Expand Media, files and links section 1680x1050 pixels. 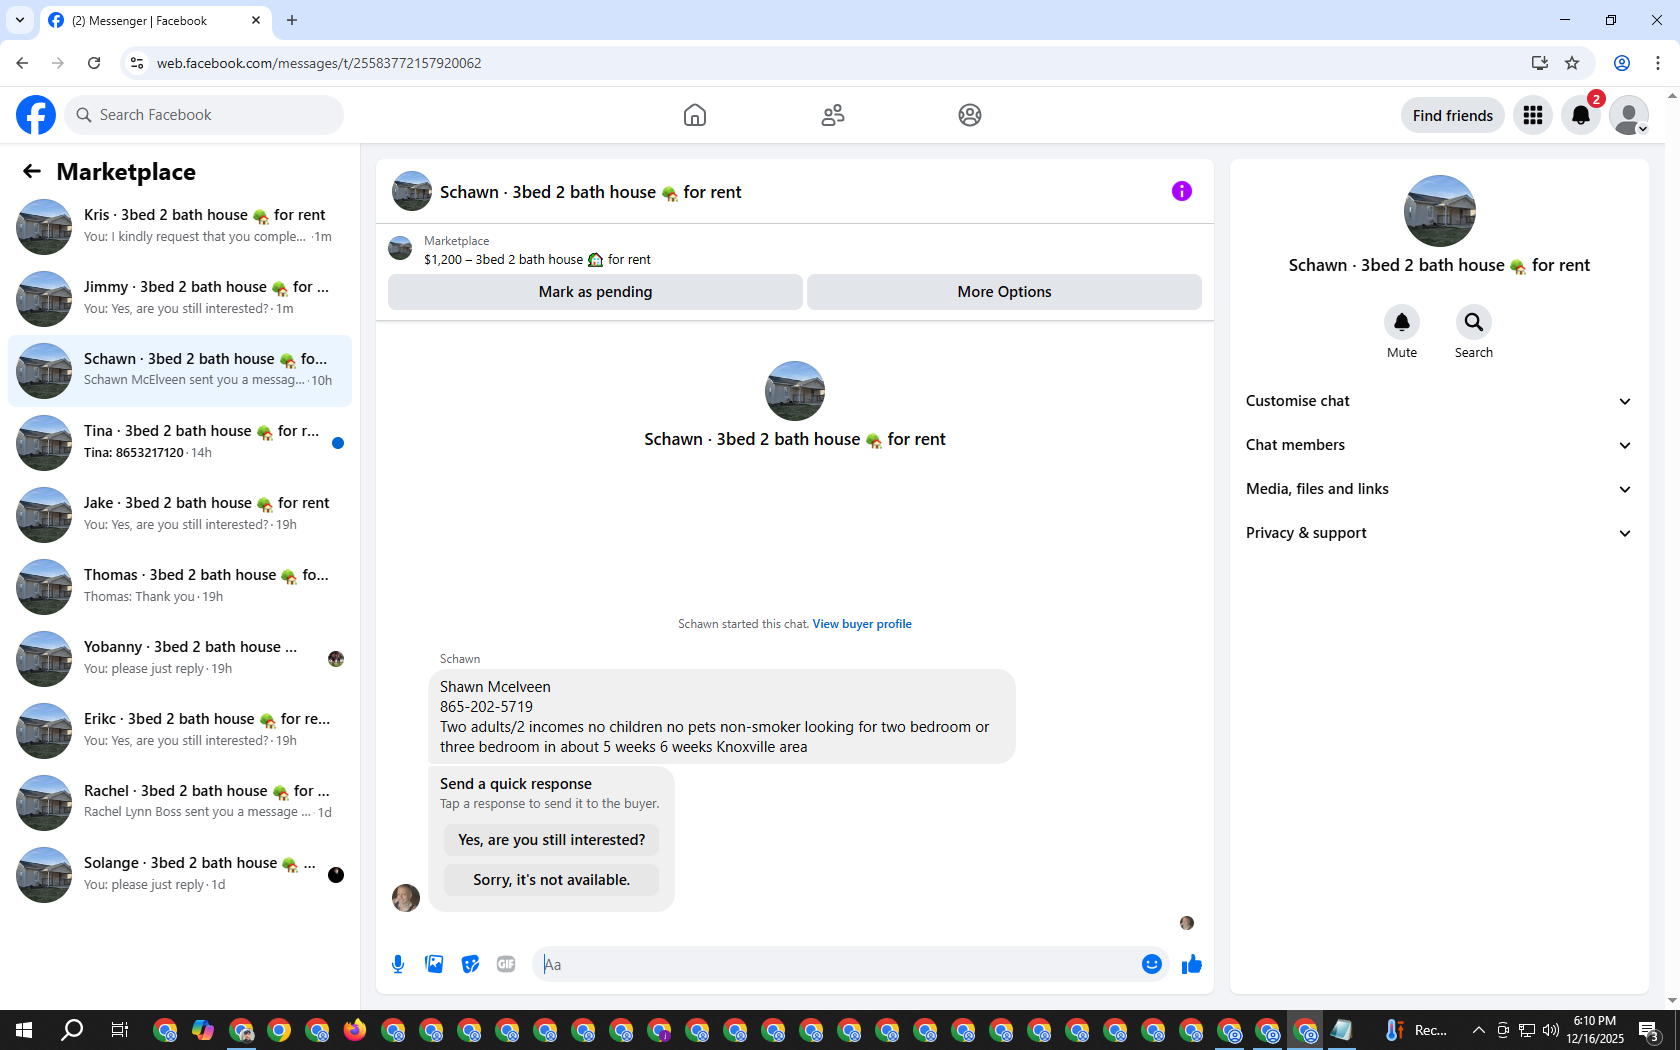[1439, 489]
